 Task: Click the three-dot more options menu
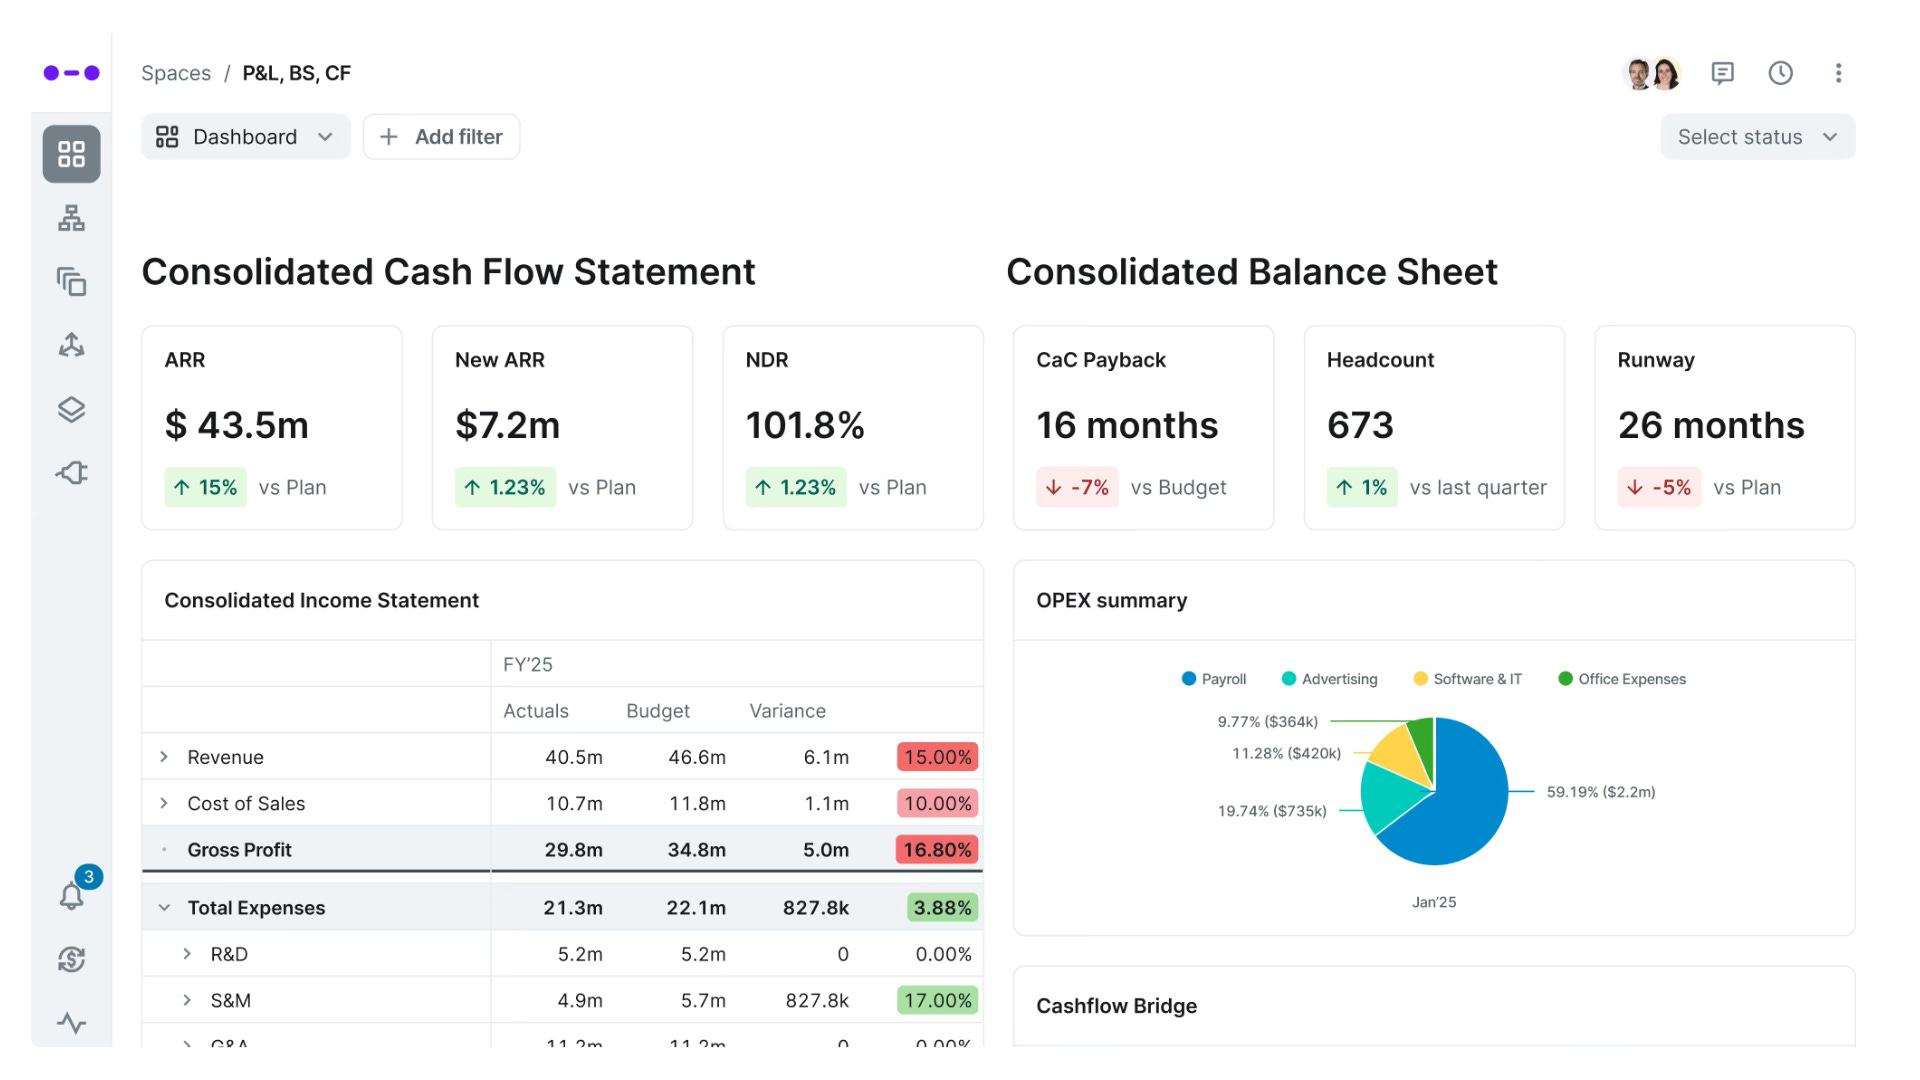pyautogui.click(x=1838, y=73)
